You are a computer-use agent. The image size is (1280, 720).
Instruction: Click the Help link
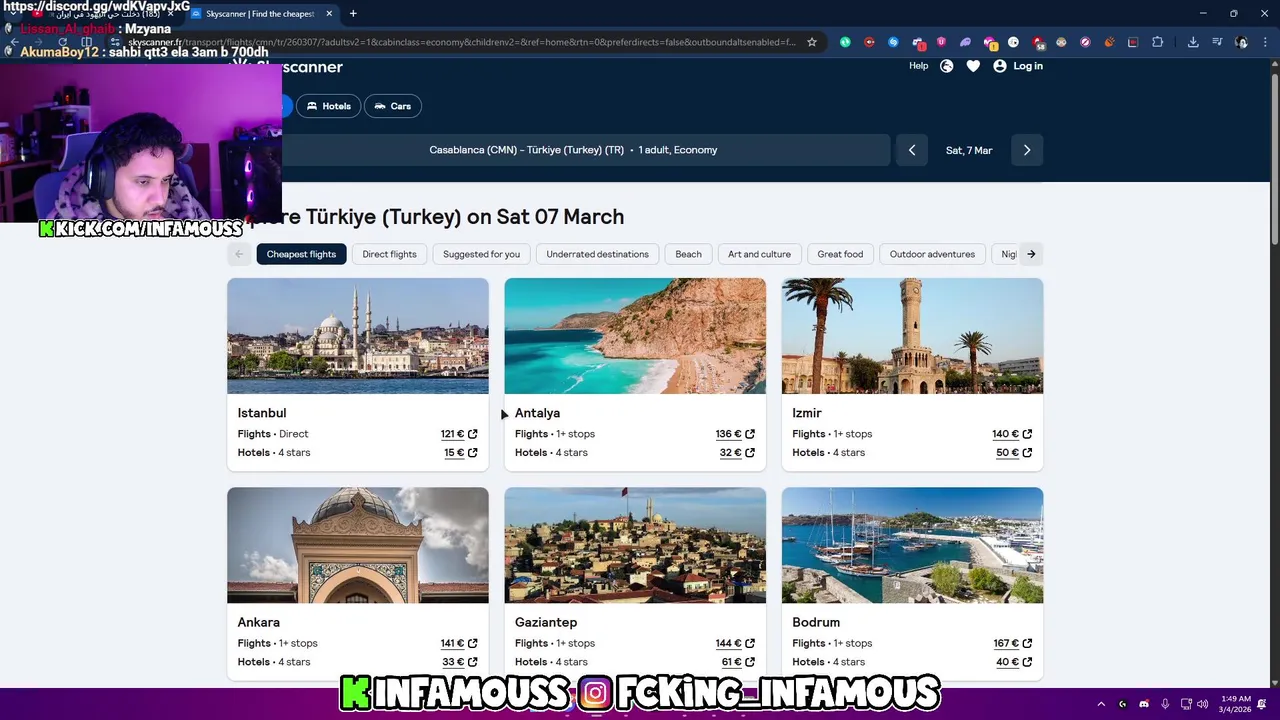coord(918,66)
